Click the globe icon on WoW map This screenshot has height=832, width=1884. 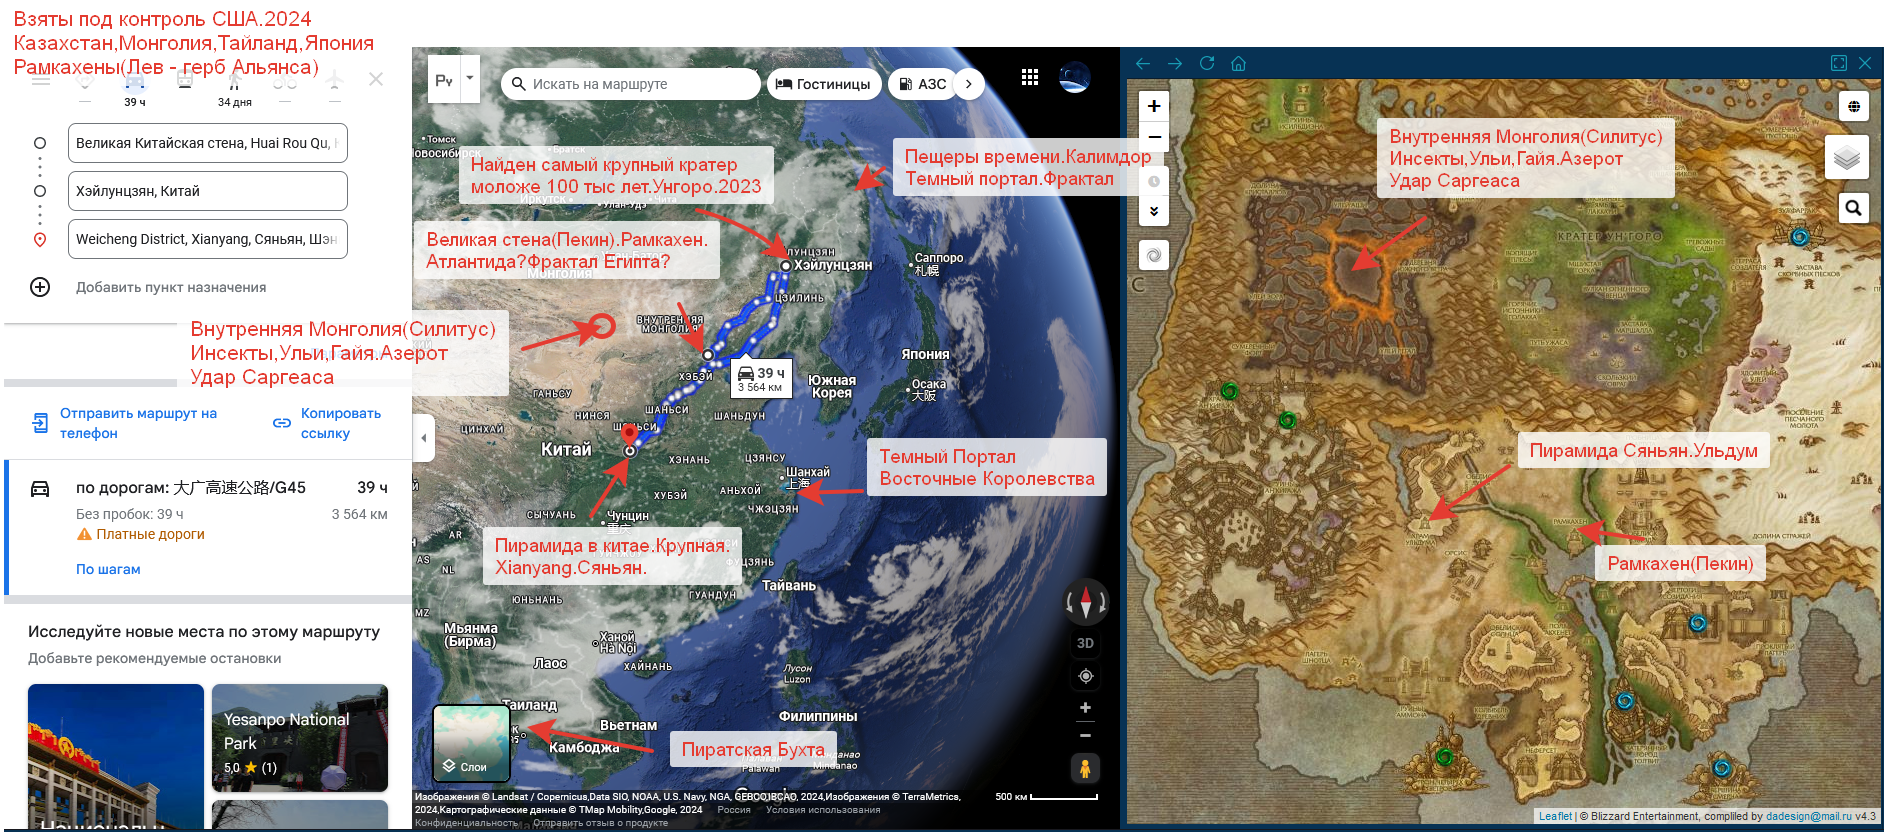pos(1853,107)
